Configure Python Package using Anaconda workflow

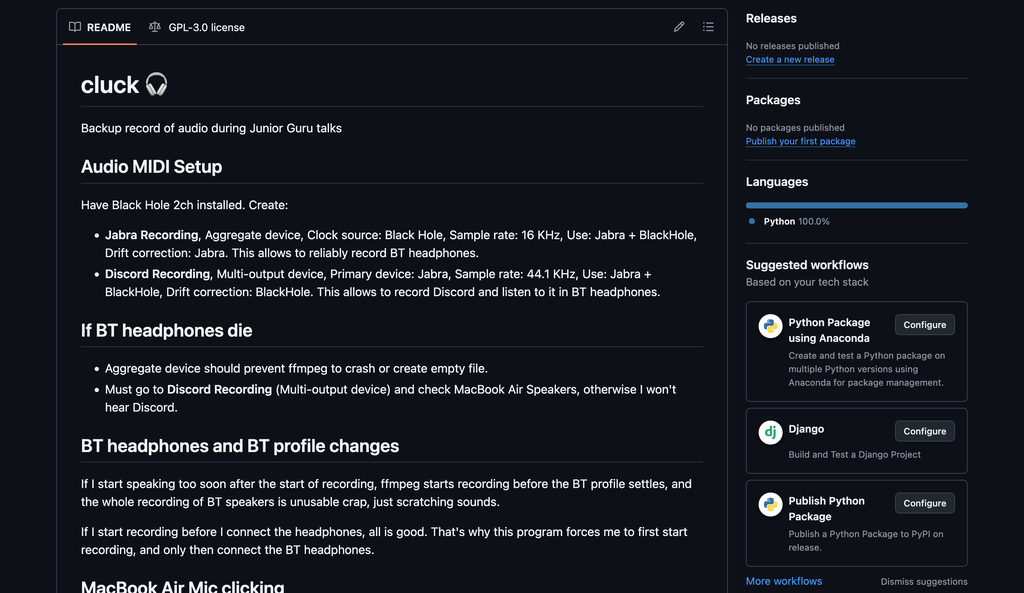coord(924,325)
